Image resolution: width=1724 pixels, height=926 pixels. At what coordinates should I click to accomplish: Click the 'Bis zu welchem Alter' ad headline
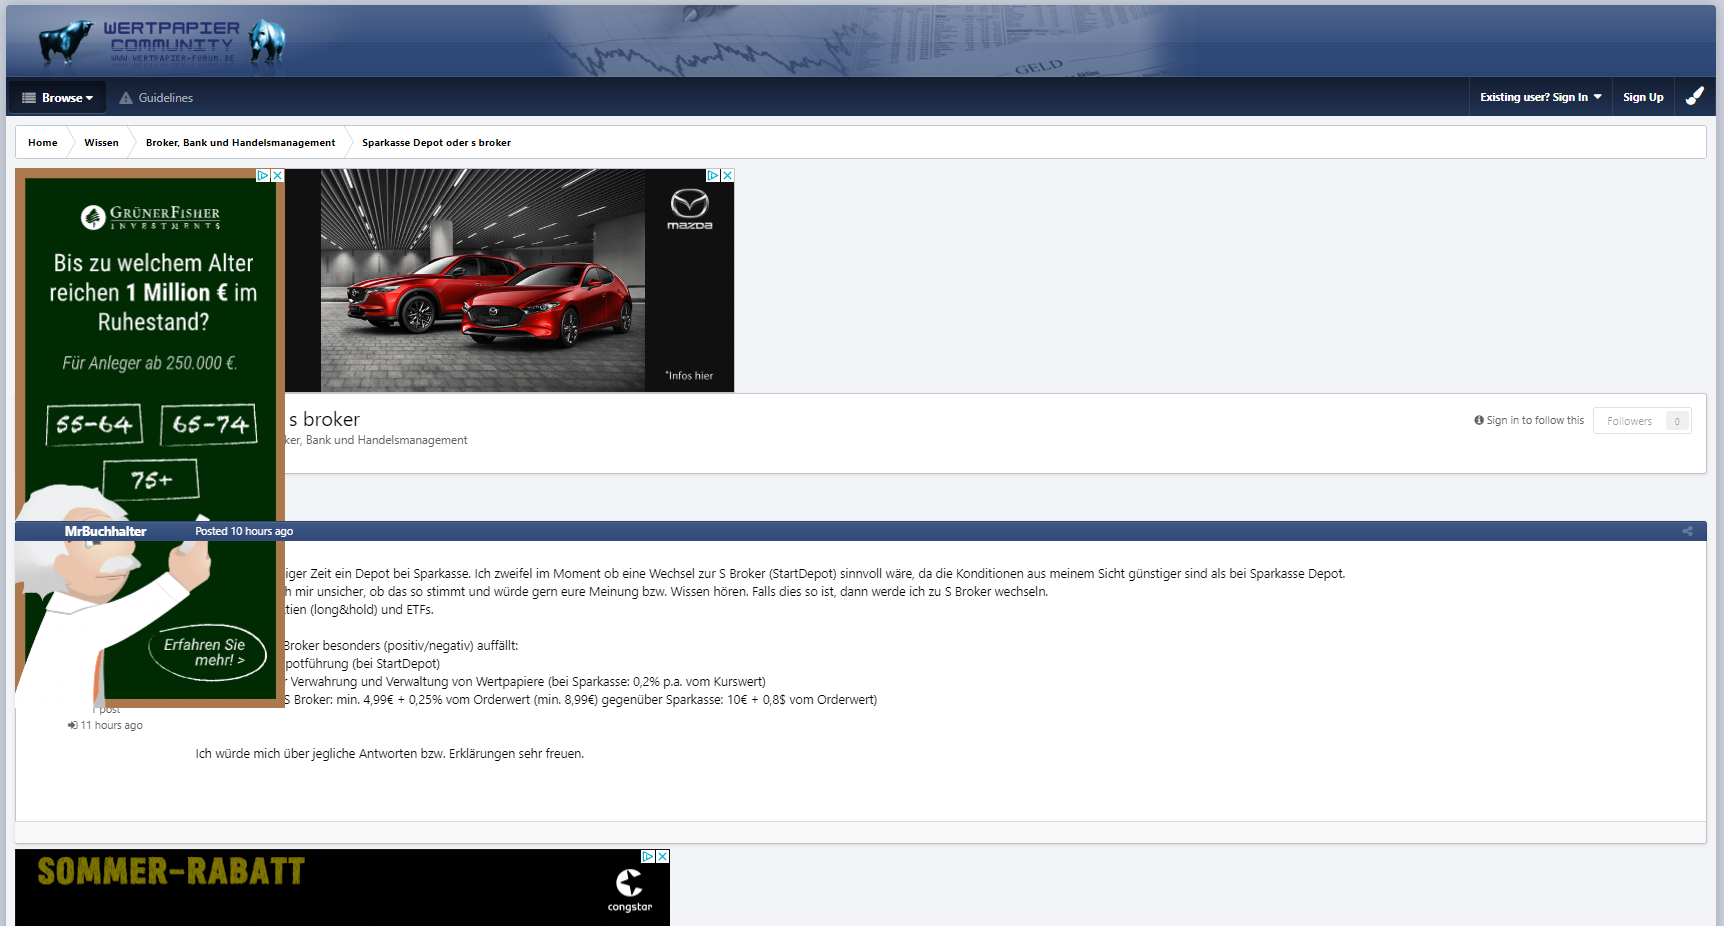point(153,292)
